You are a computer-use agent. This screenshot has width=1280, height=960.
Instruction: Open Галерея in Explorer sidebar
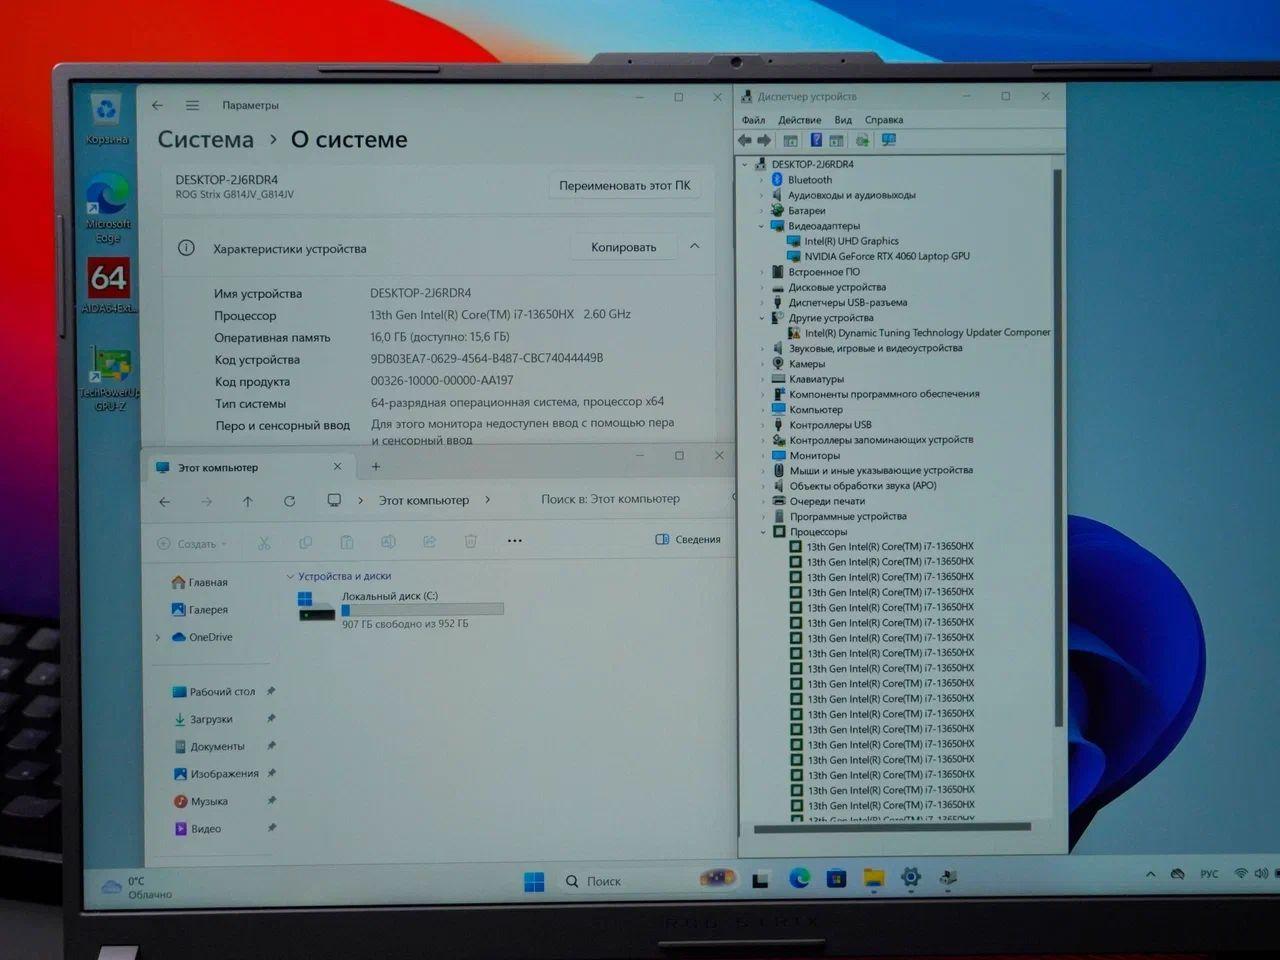pyautogui.click(x=199, y=609)
